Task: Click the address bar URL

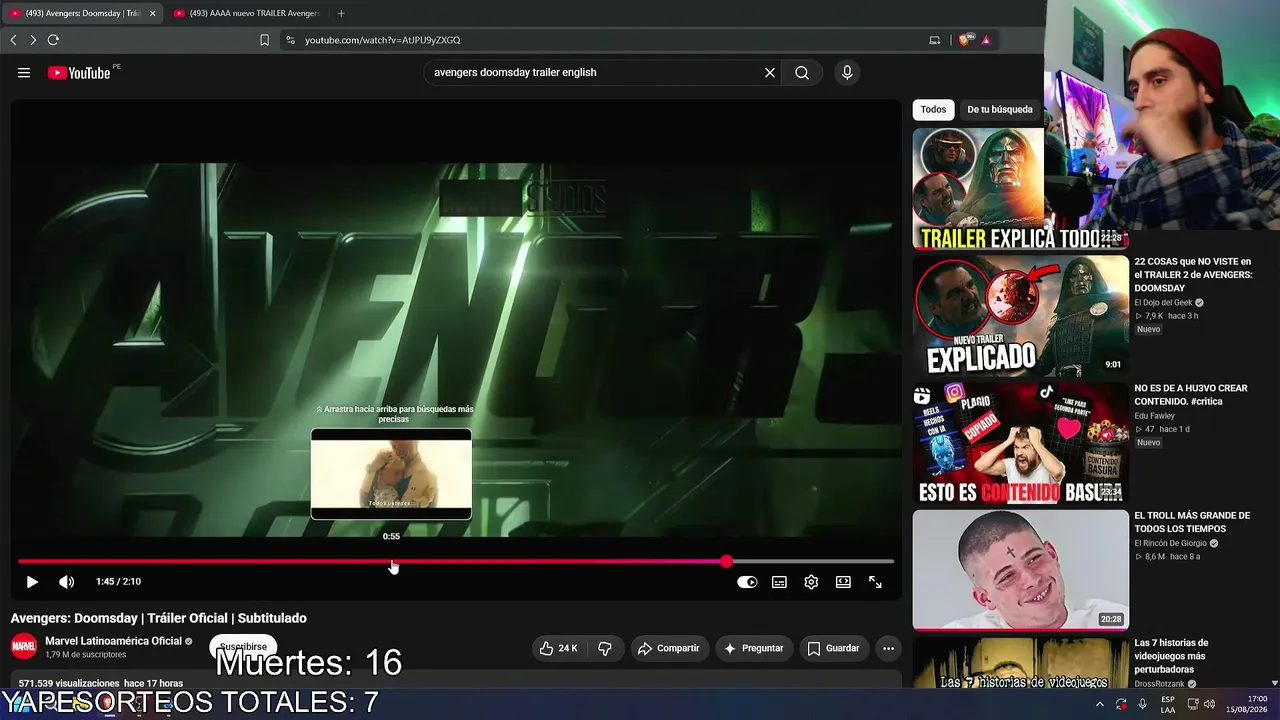Action: (x=383, y=40)
